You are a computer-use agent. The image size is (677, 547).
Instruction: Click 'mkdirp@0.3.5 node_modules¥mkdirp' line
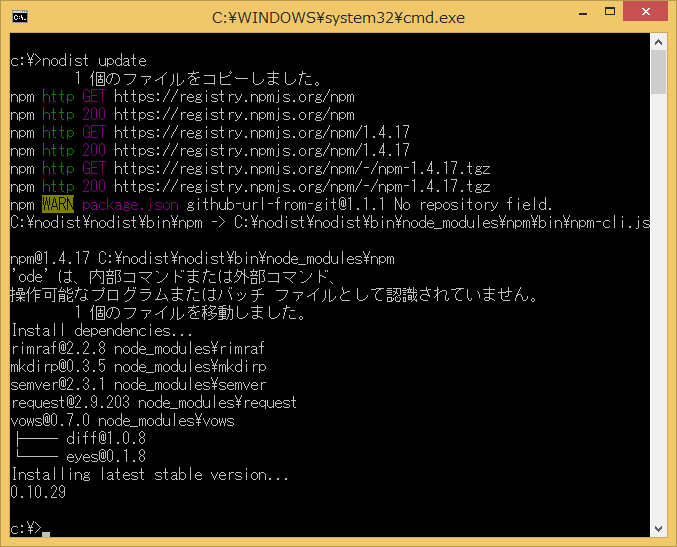click(139, 367)
